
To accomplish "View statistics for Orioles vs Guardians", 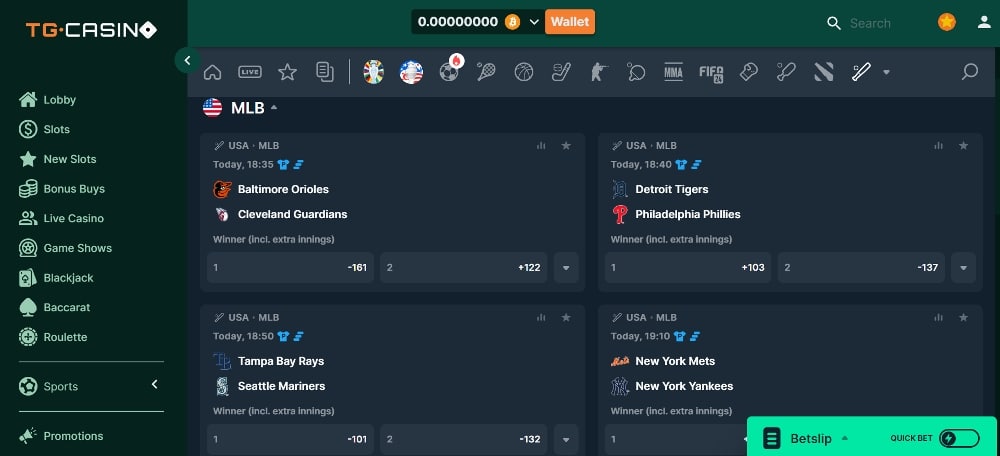I will coord(541,145).
